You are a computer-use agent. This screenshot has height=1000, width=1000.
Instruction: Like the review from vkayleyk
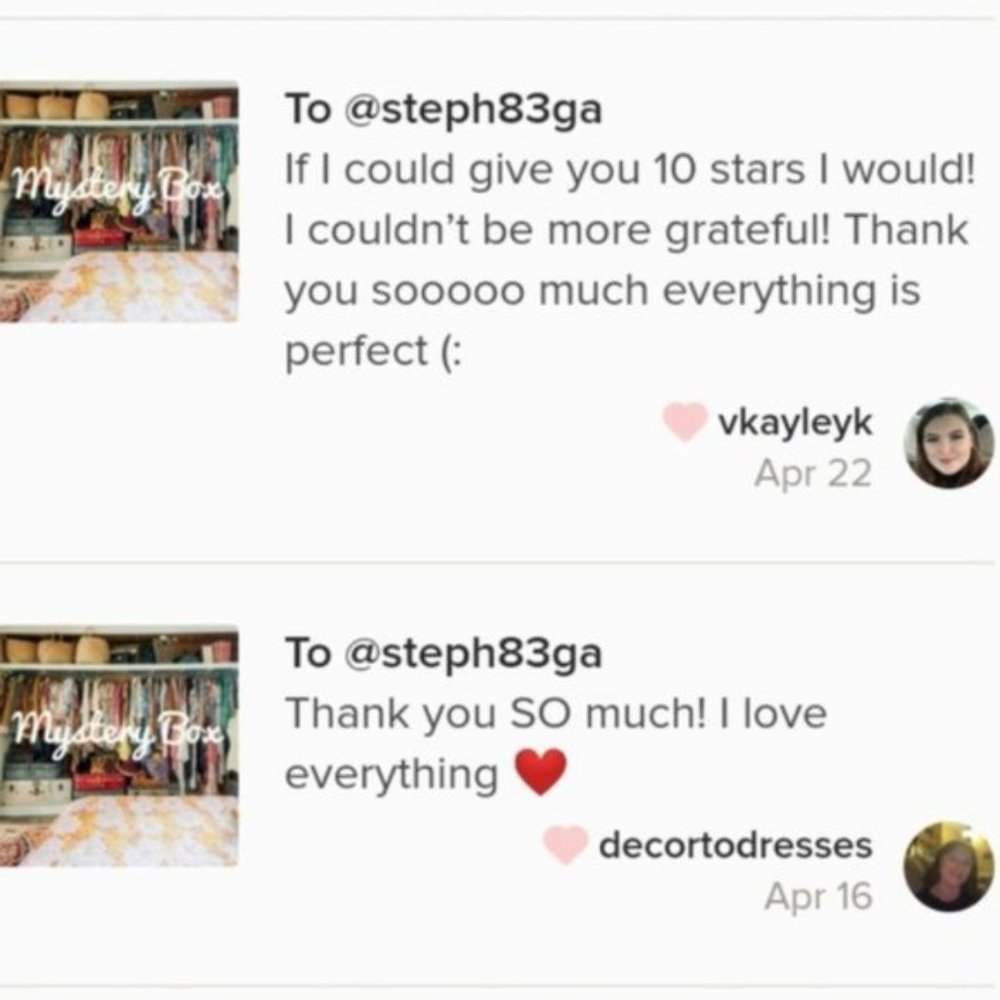coord(684,423)
